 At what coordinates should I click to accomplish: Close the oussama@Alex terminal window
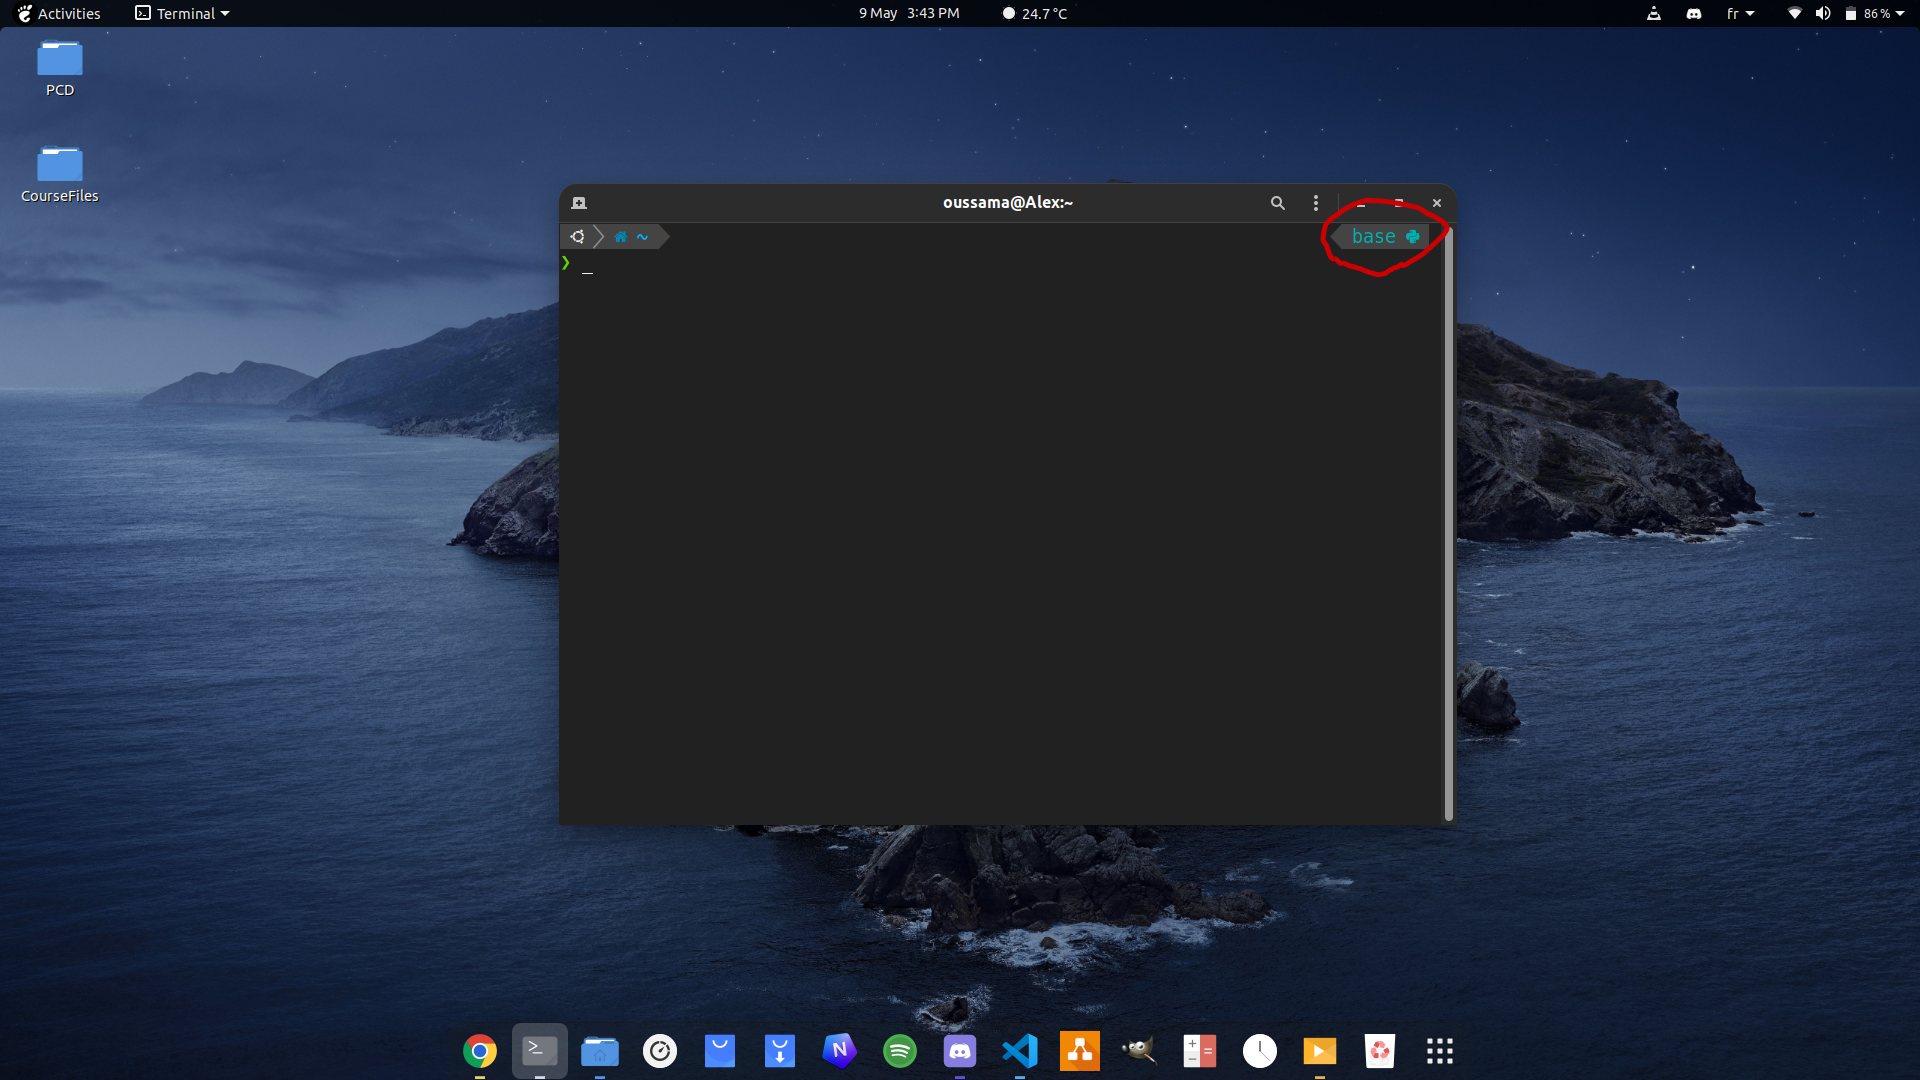pos(1437,203)
